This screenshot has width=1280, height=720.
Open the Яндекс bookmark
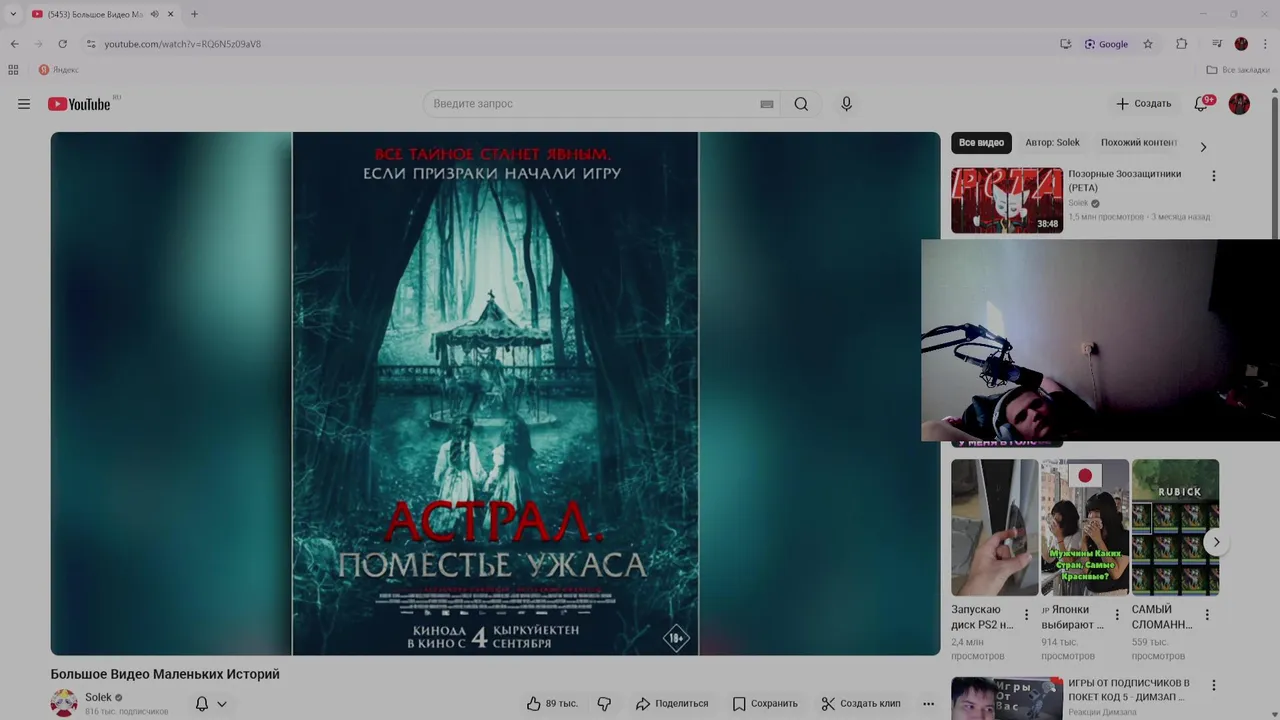pos(58,70)
